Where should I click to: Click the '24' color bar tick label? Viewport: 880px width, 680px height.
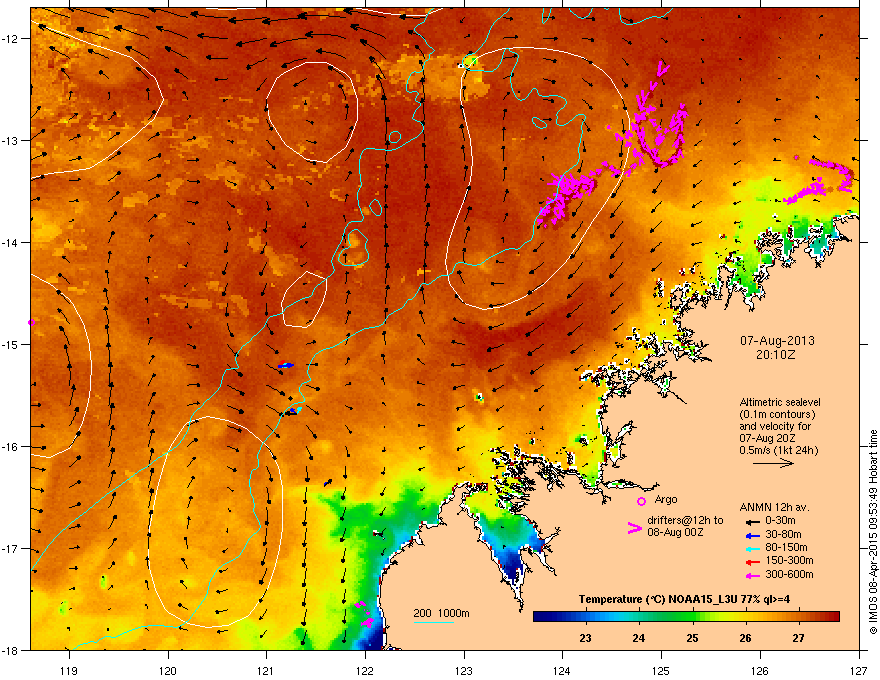(639, 638)
